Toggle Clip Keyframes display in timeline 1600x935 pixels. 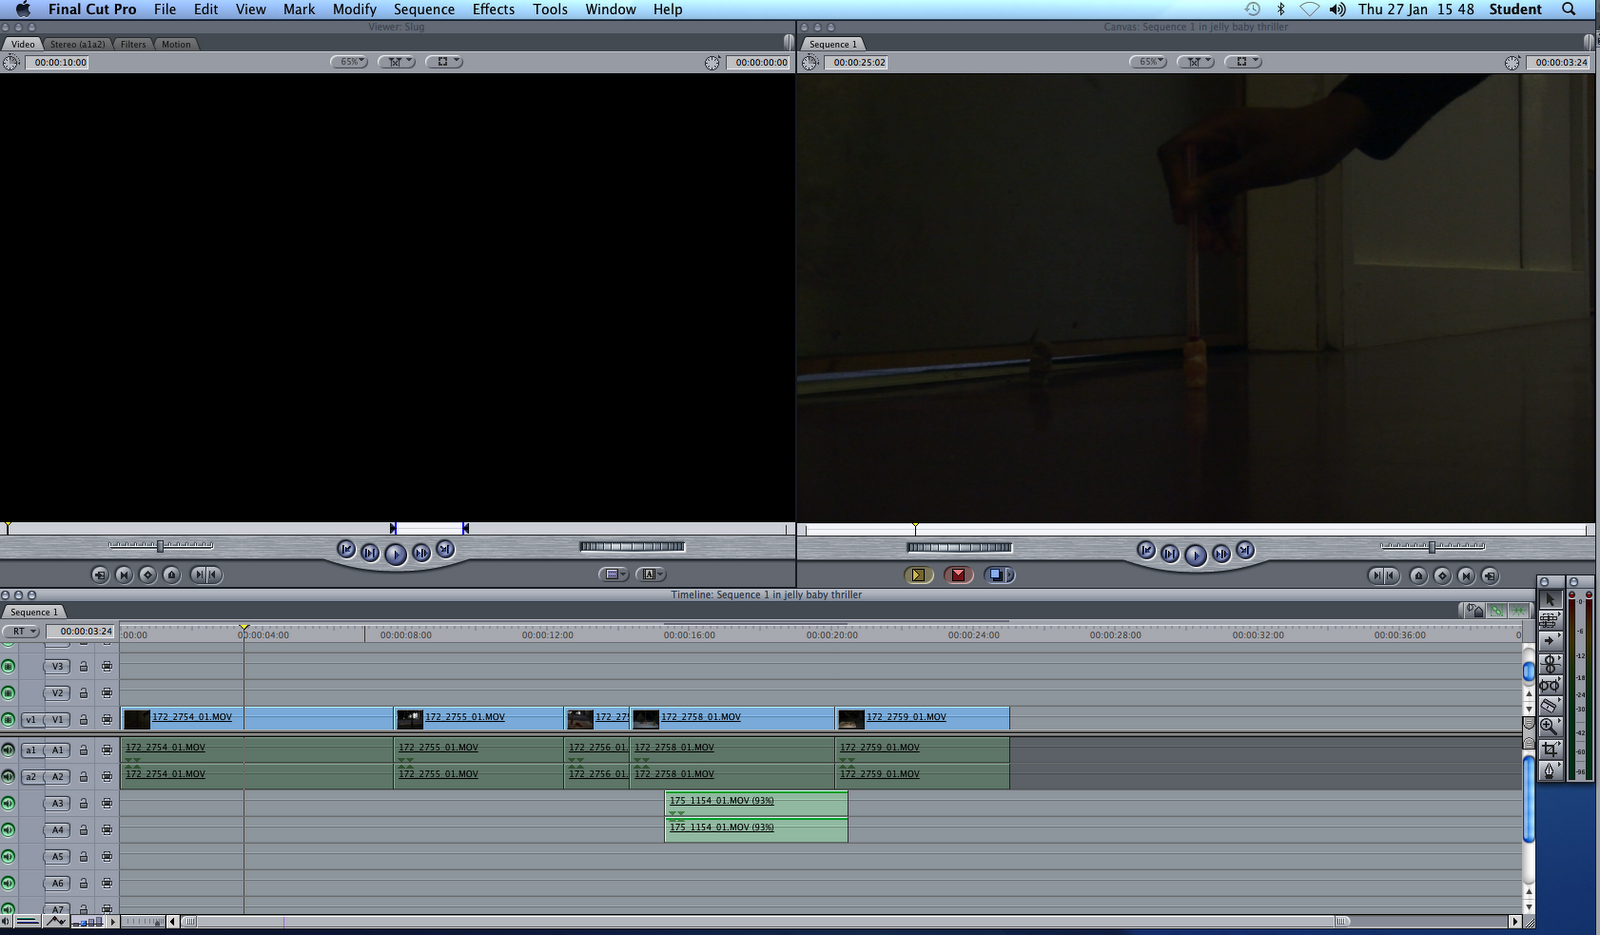click(x=28, y=921)
